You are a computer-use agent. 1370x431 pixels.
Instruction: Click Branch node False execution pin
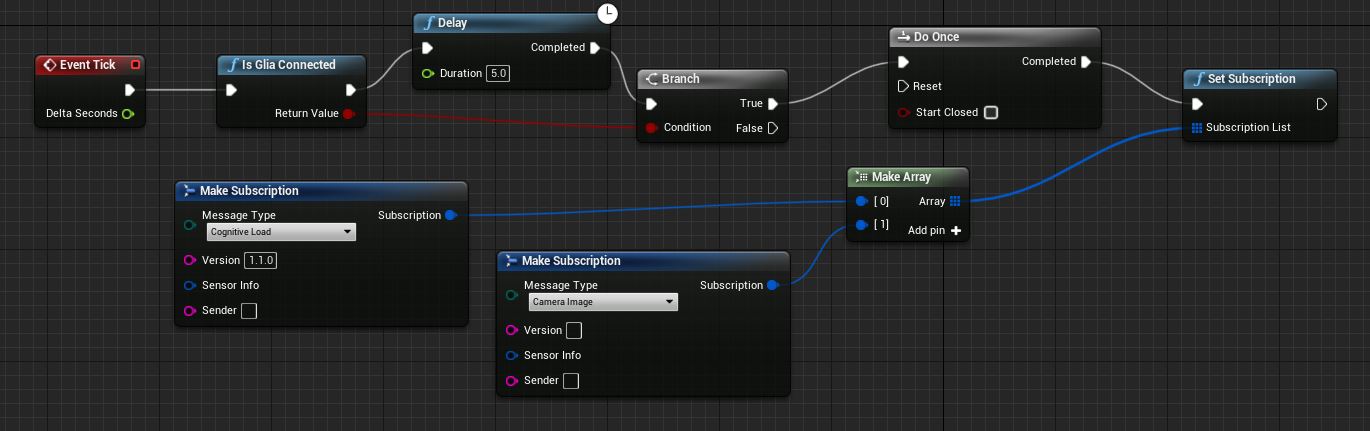coord(773,128)
